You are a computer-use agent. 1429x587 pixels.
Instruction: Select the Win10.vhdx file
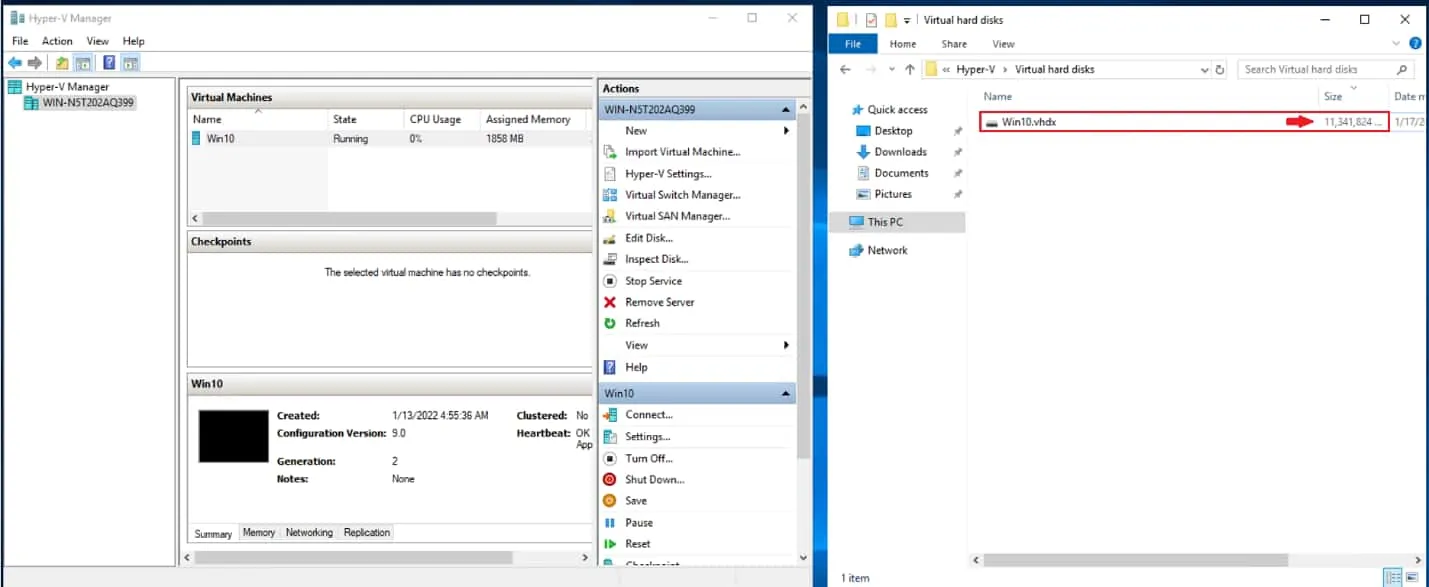click(x=1029, y=122)
